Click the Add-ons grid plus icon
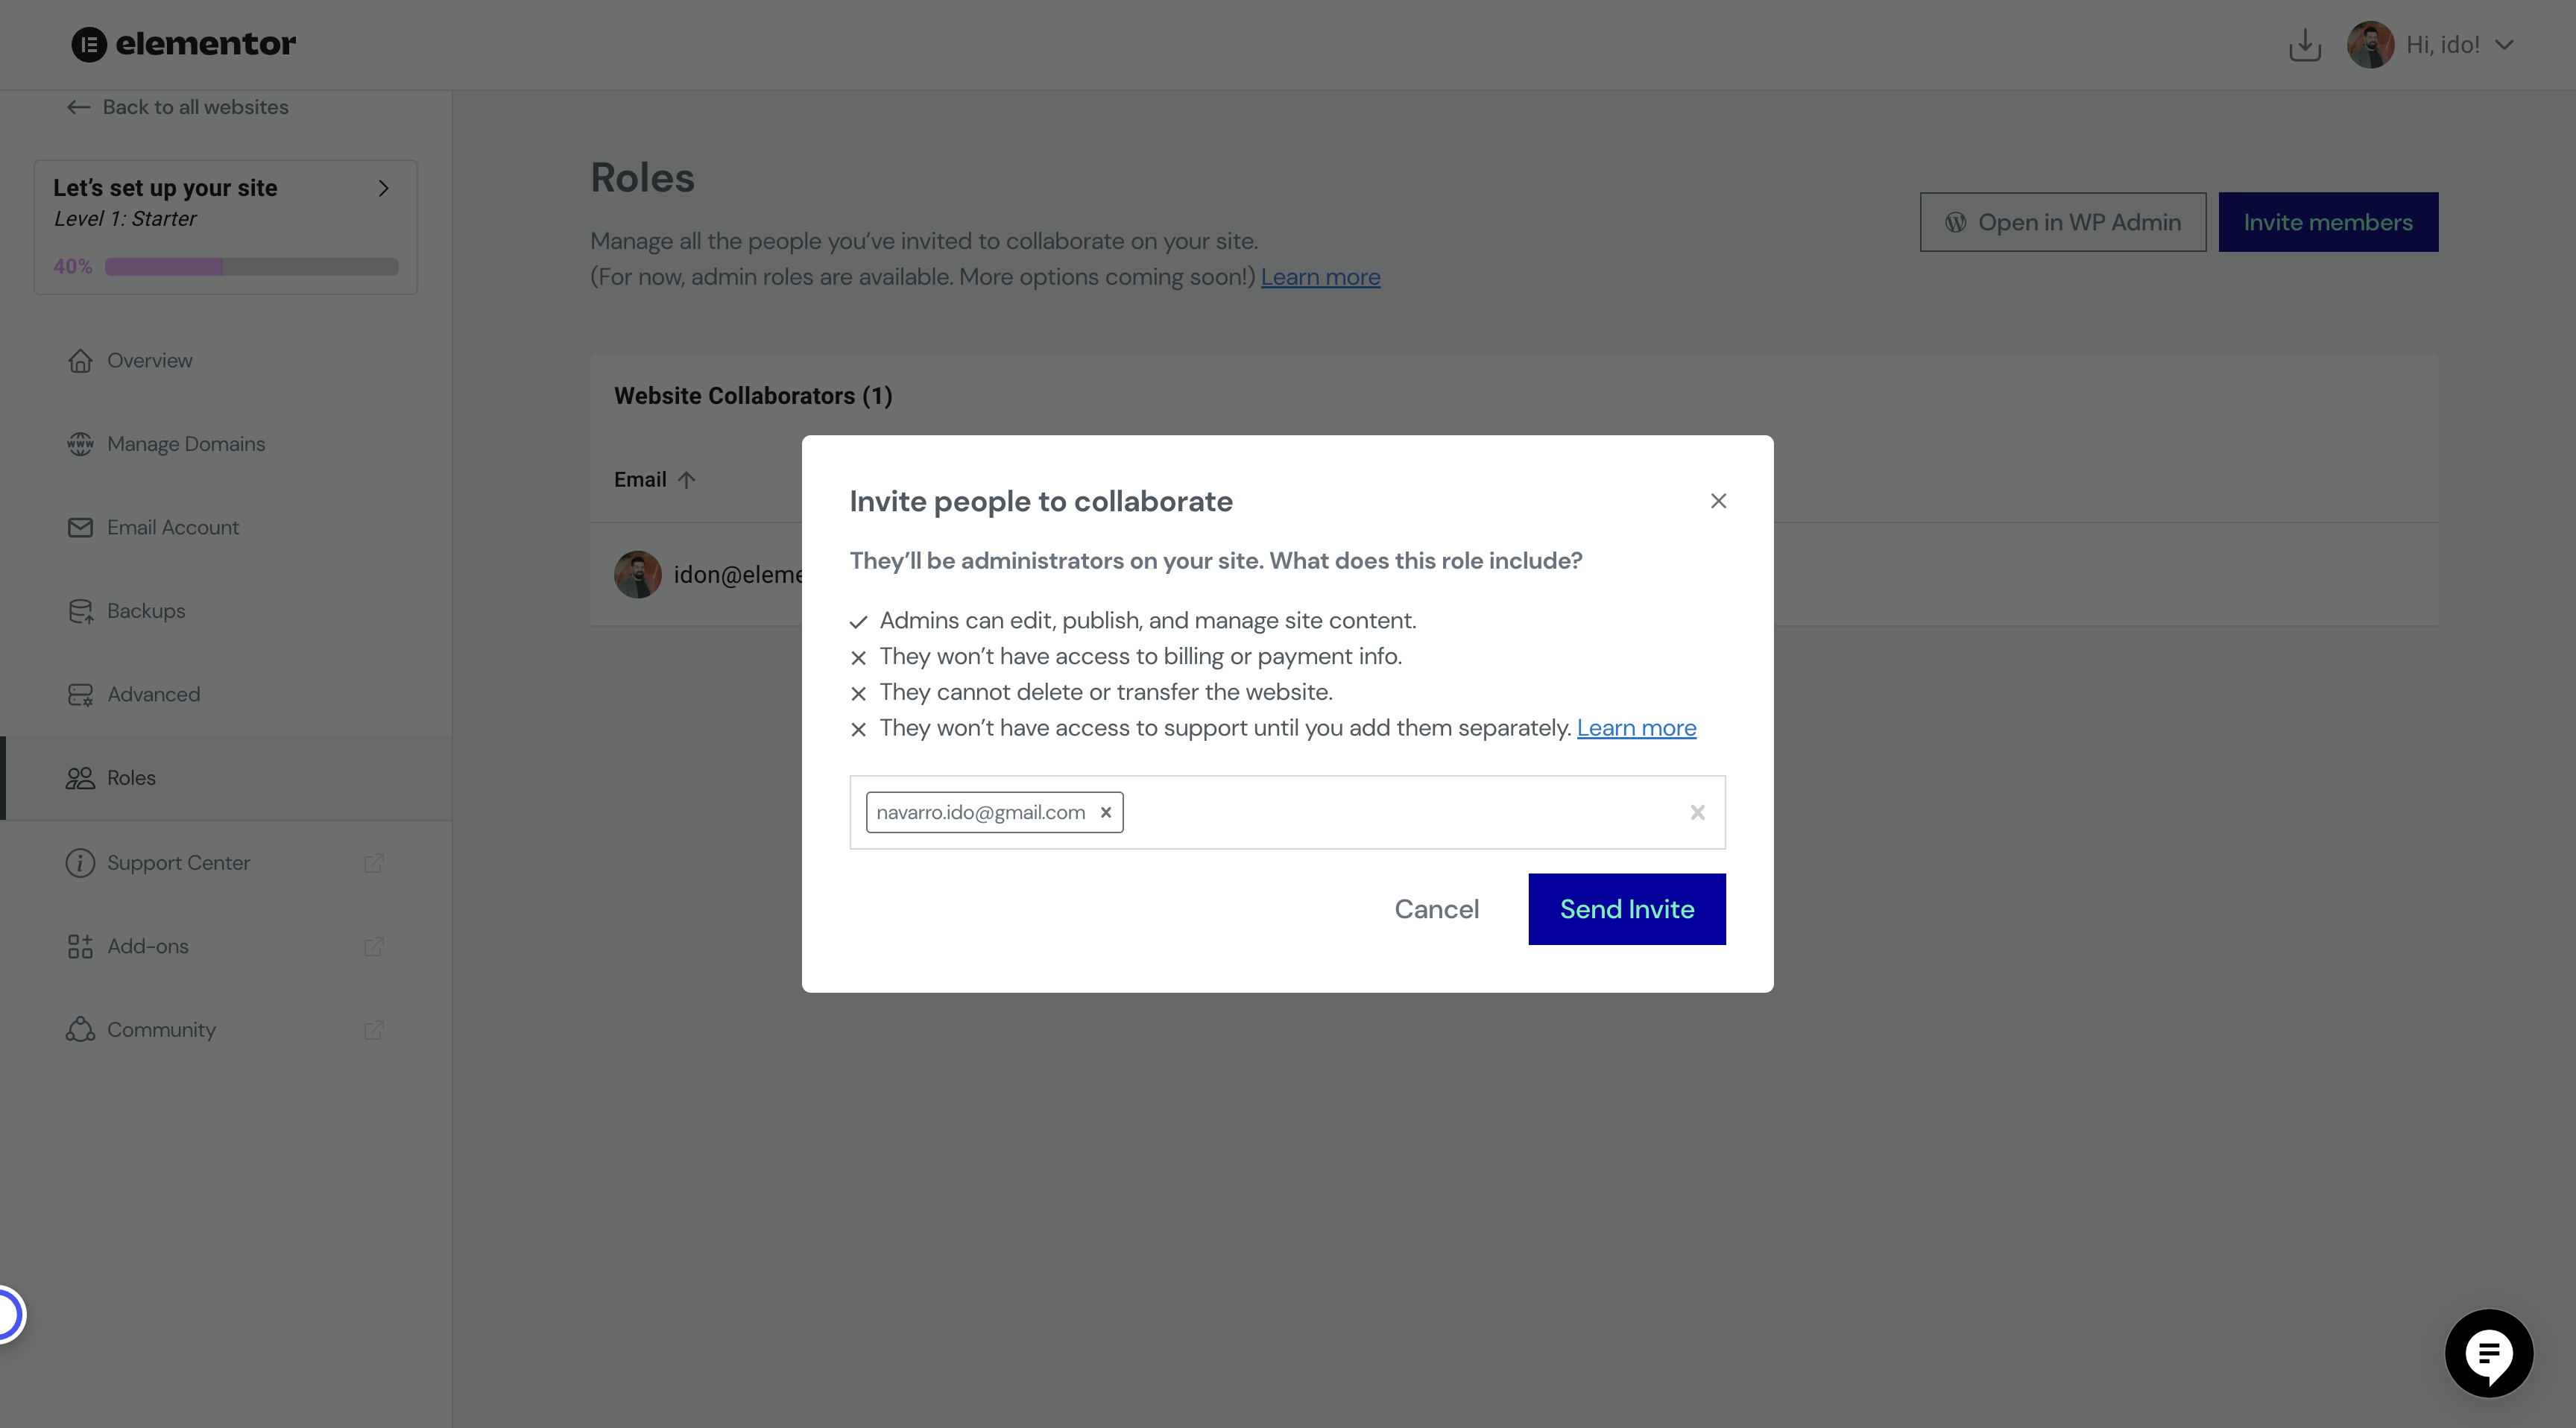 pos(80,946)
